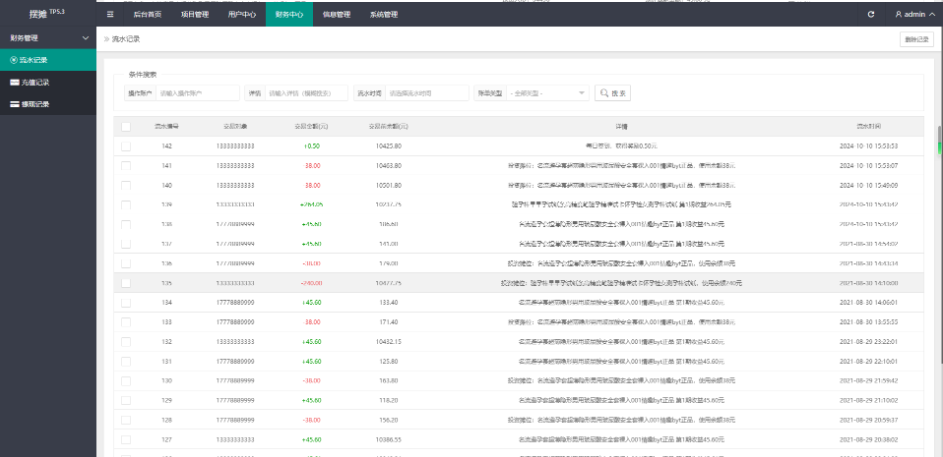Mark the checkbox of record 129
This screenshot has width=943, height=457.
coord(126,400)
